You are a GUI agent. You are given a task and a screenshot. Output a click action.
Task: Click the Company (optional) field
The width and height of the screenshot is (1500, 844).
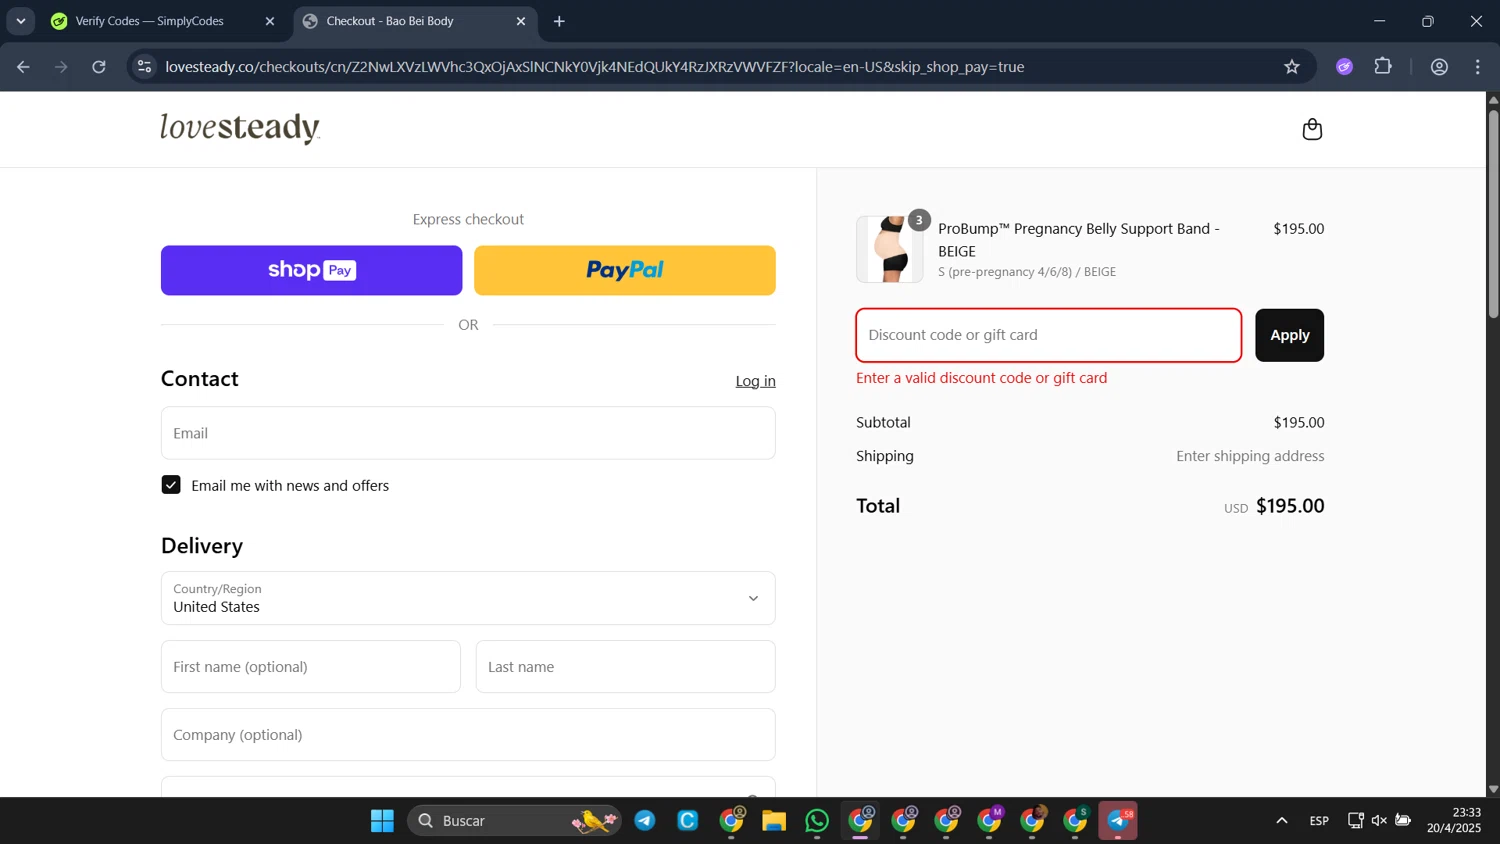coord(468,735)
